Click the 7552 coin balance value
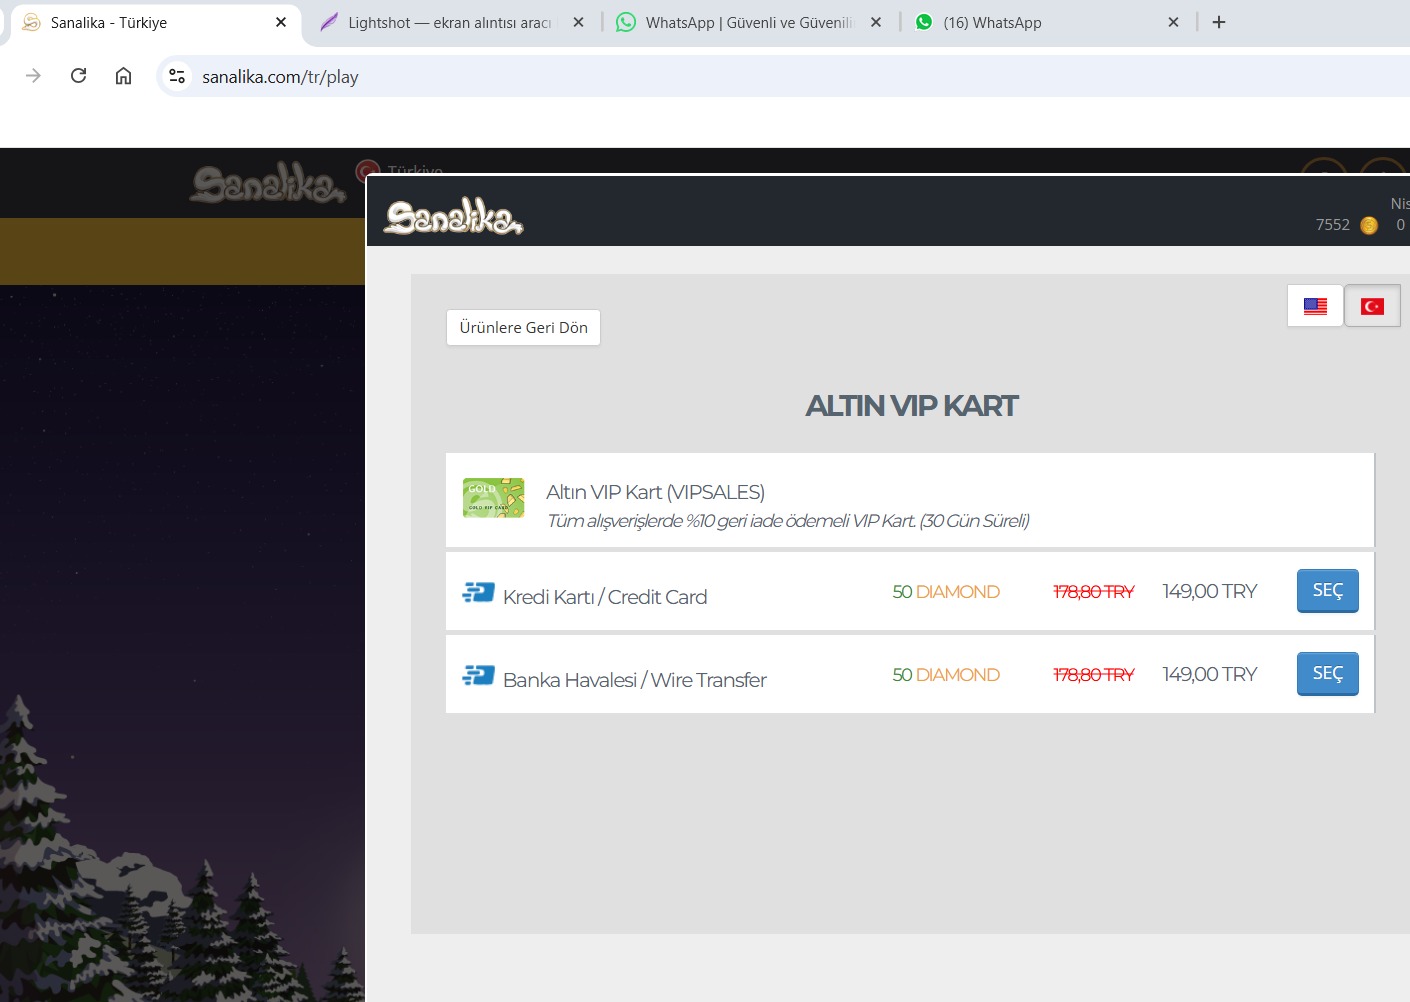 pos(1332,225)
